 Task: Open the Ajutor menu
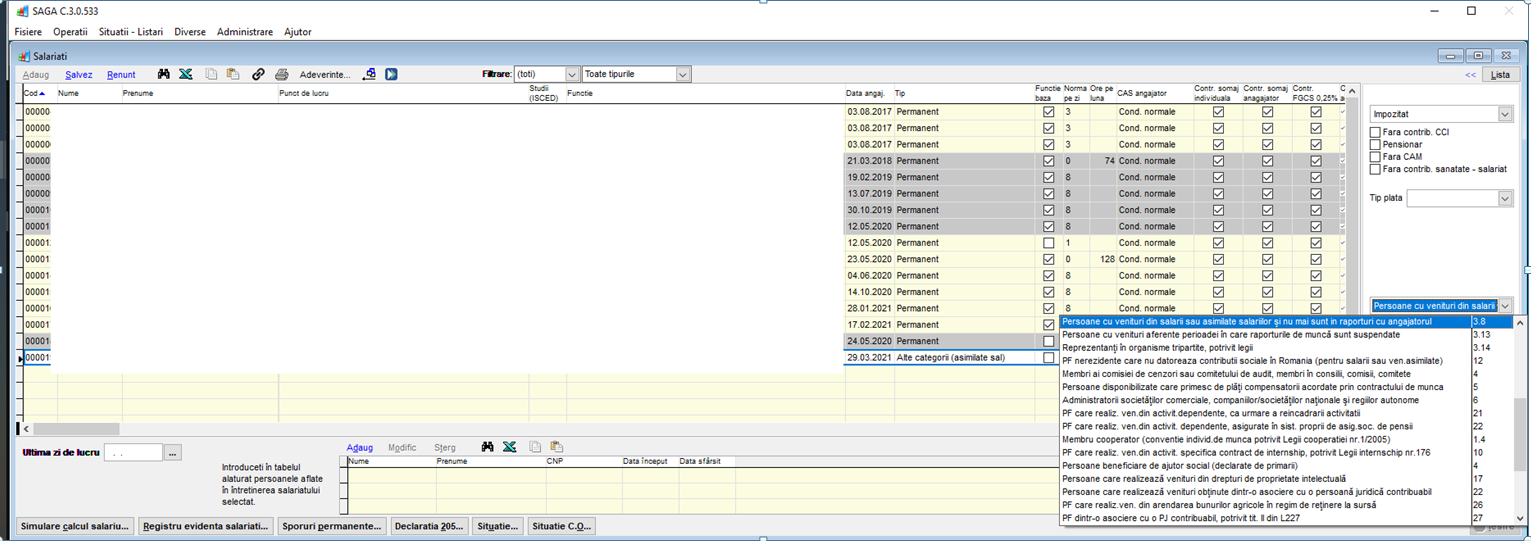tap(298, 32)
